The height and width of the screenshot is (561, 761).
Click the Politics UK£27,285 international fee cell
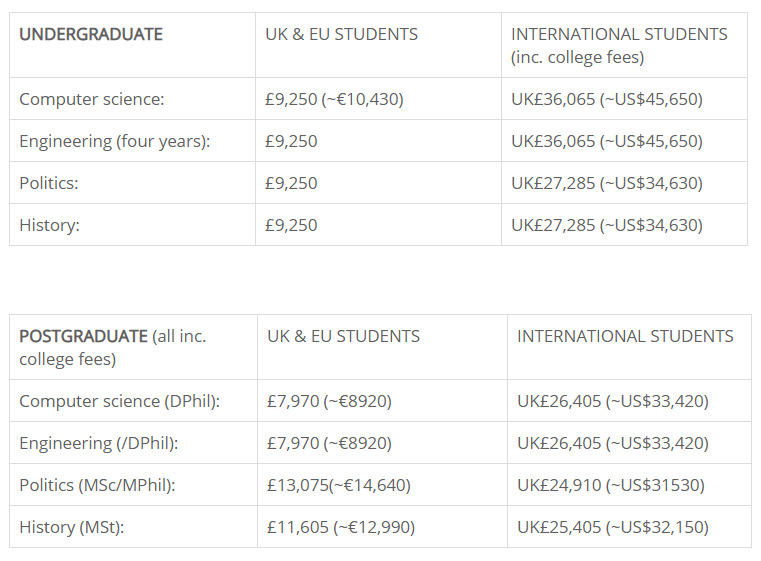[x=607, y=183]
